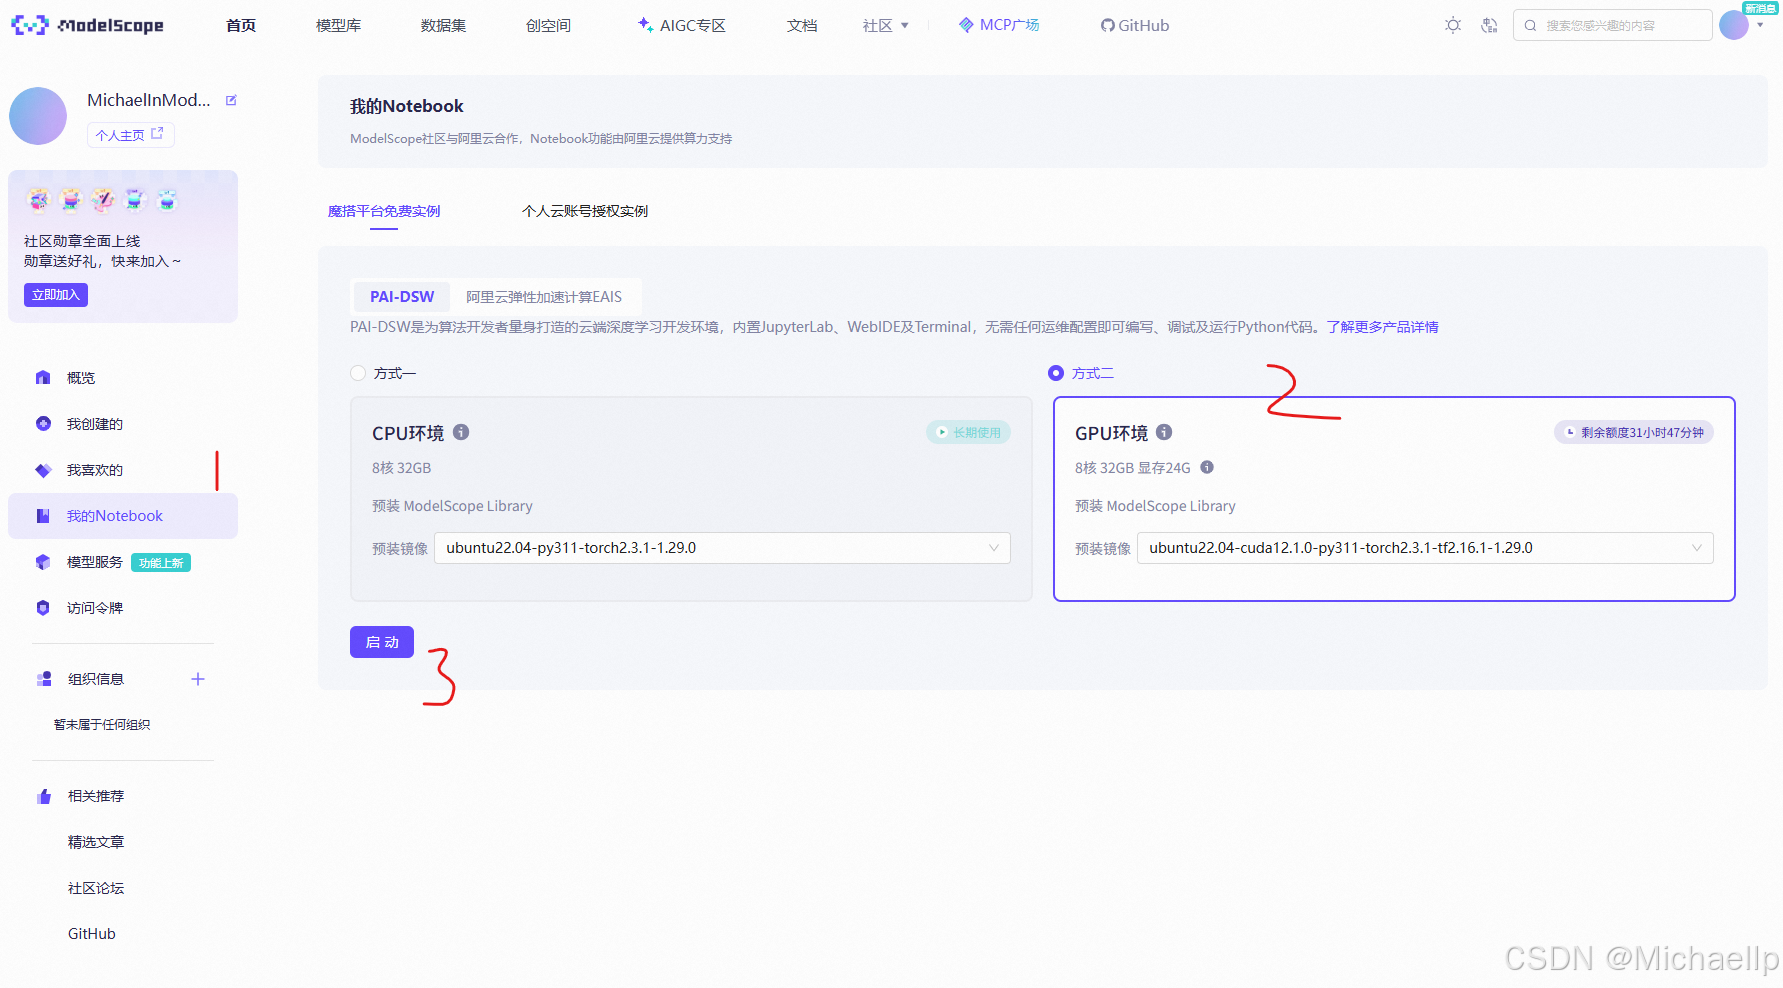This screenshot has height=988, width=1783.
Task: Click the 模型服务 cube icon
Action: click(43, 562)
